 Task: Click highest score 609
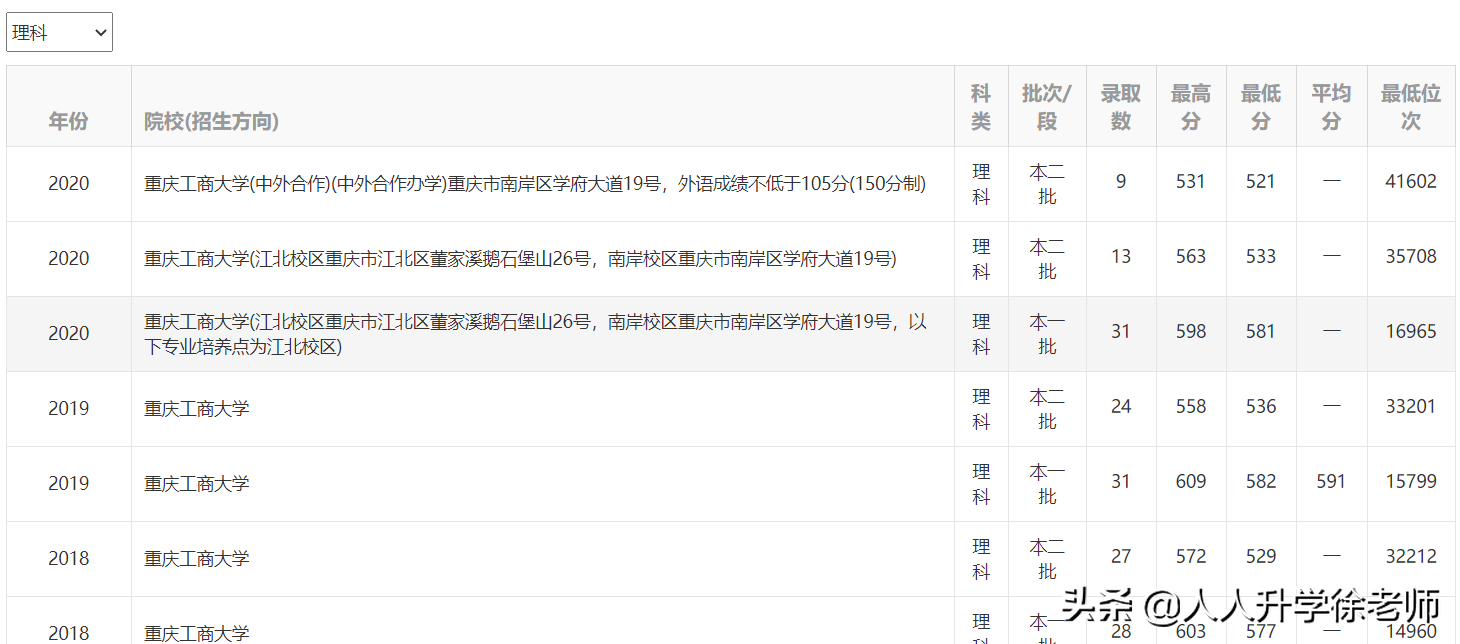tap(1191, 482)
